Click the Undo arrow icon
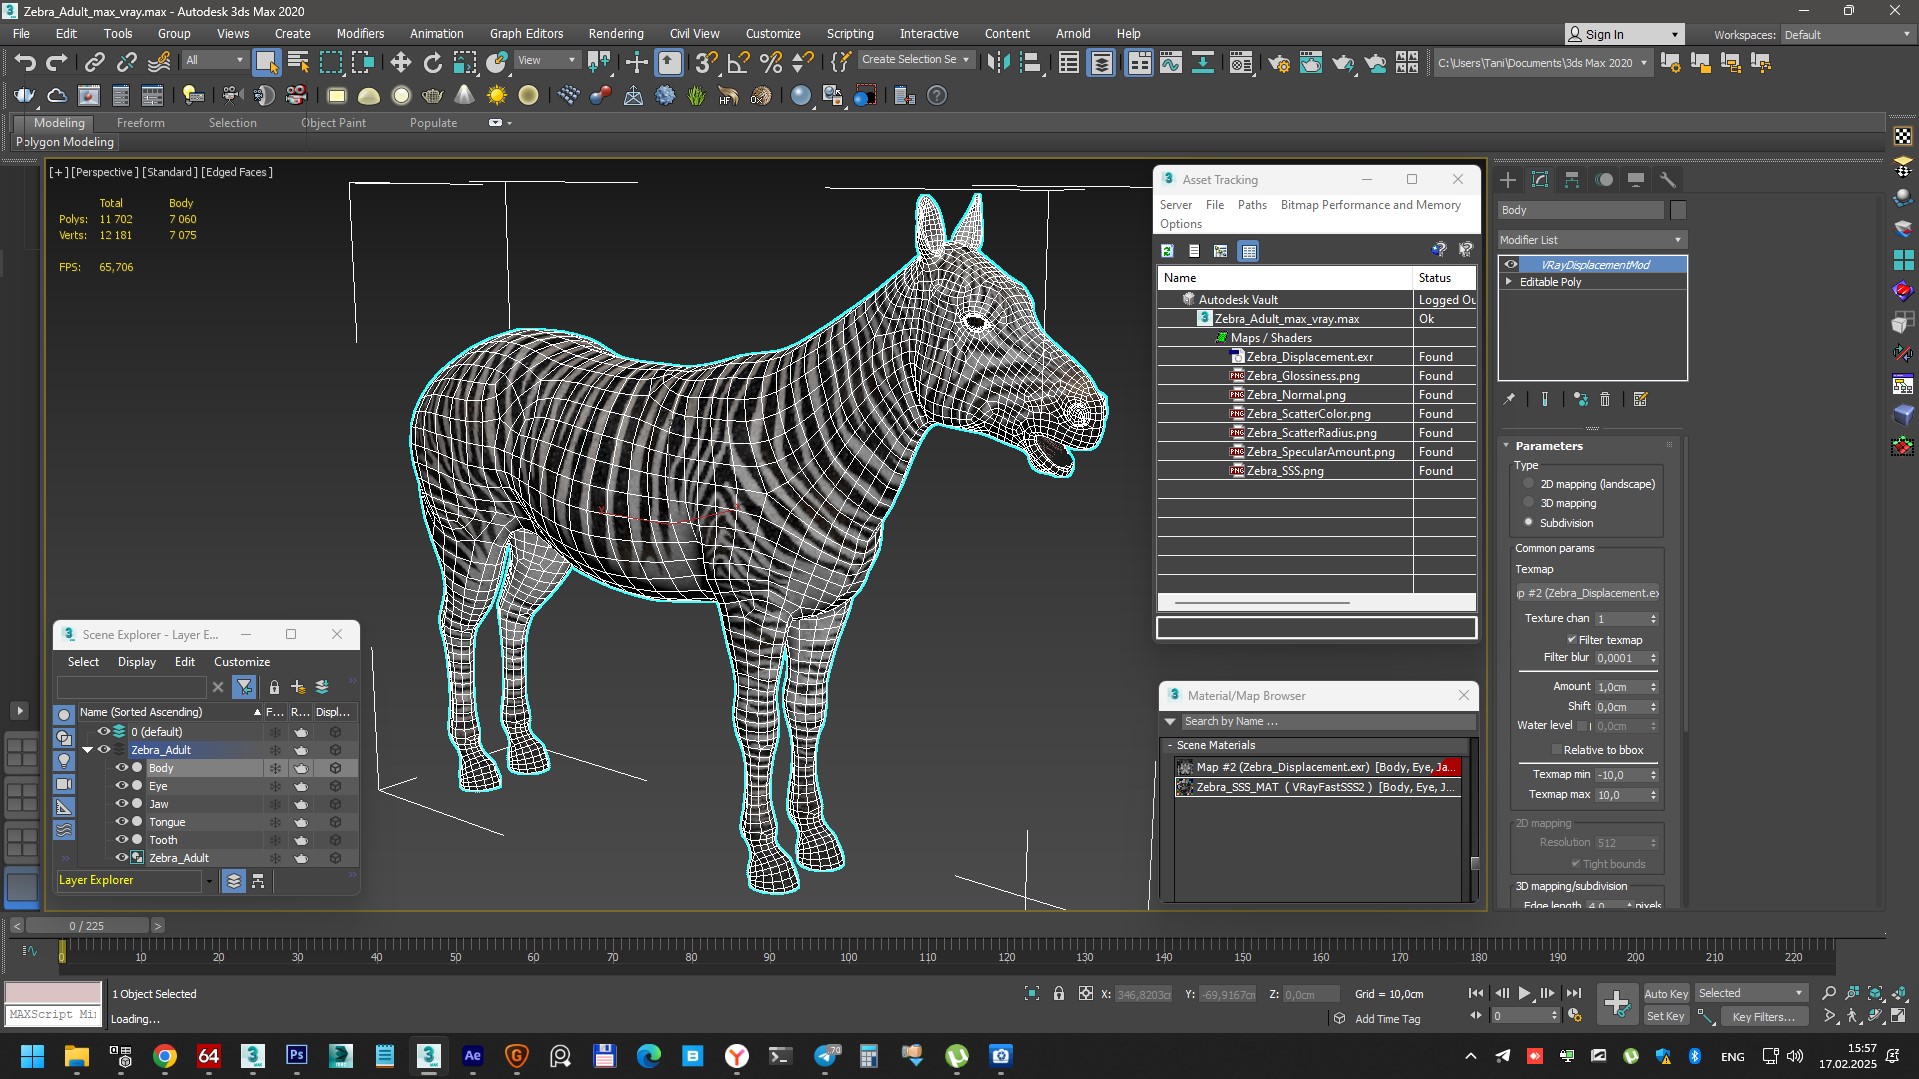The image size is (1919, 1079). pos(25,63)
